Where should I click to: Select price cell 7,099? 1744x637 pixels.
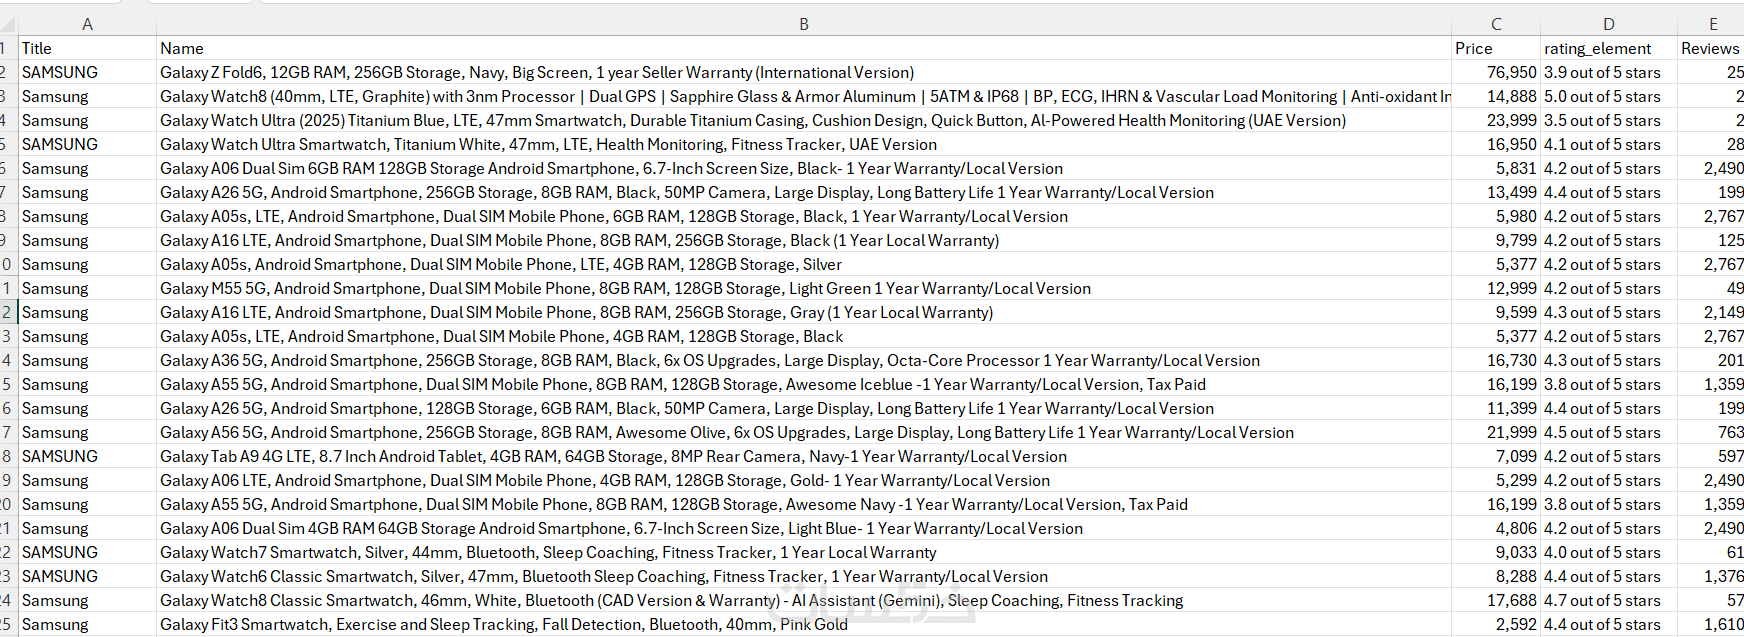click(x=1496, y=456)
